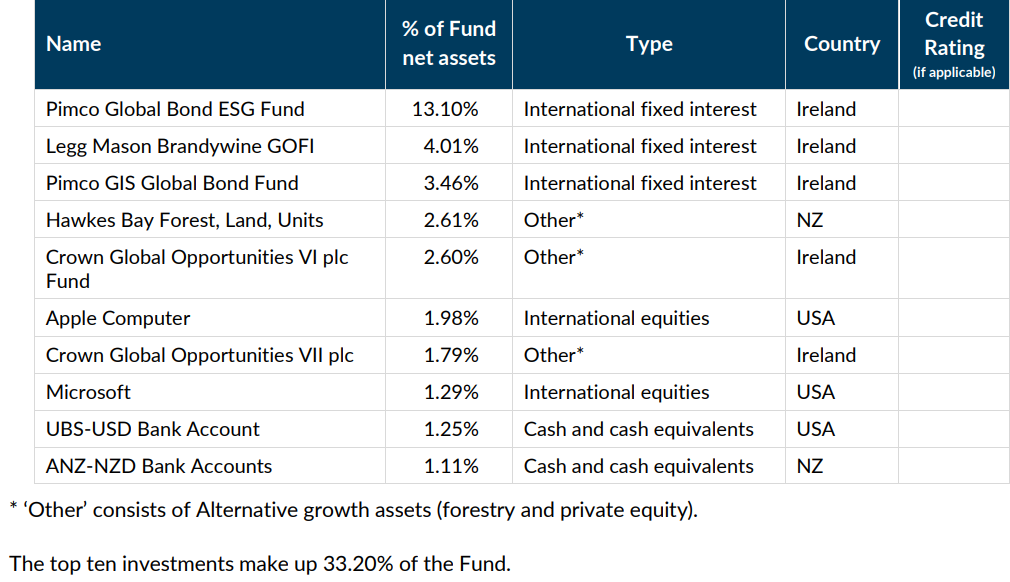Click the Credit Rating column header
This screenshot has width=1010, height=582.
pyautogui.click(x=954, y=44)
